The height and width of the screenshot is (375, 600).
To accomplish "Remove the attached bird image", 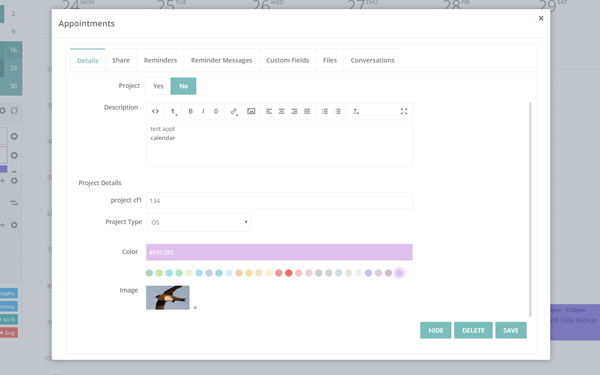I will click(195, 308).
